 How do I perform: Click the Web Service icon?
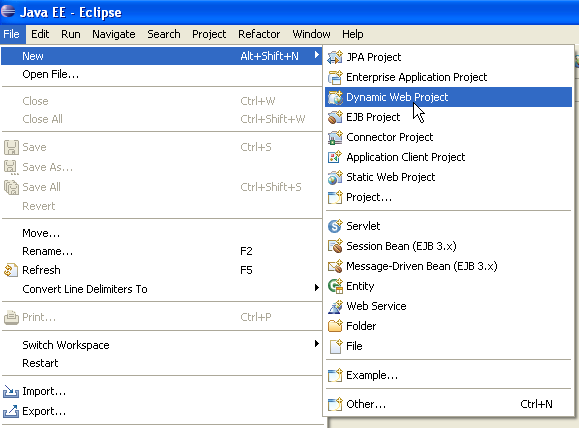[335, 306]
